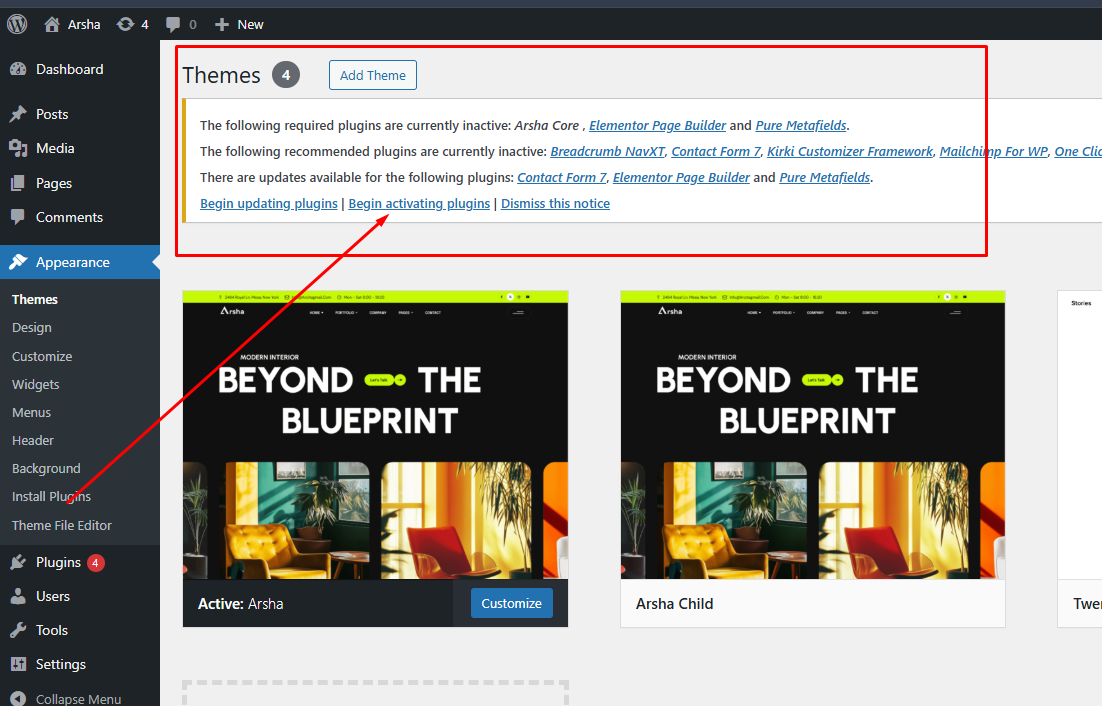Open Menus submenu item

coord(32,412)
